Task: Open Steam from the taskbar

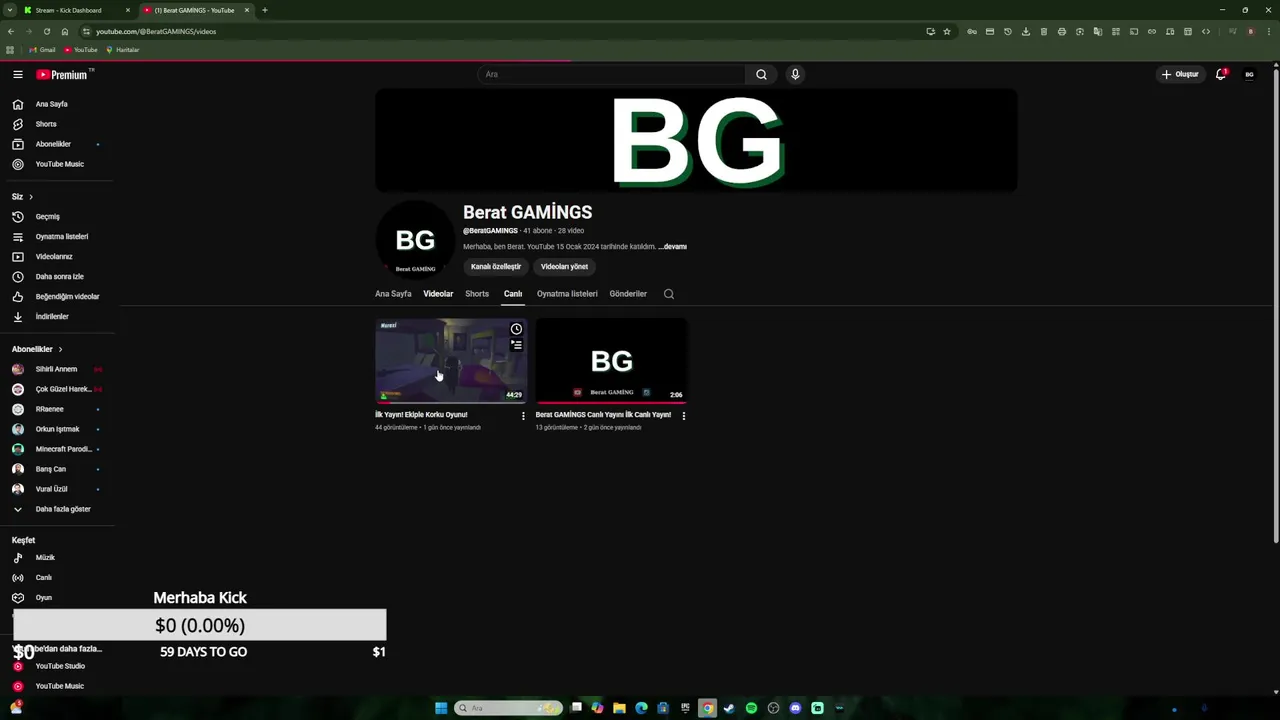Action: [729, 708]
